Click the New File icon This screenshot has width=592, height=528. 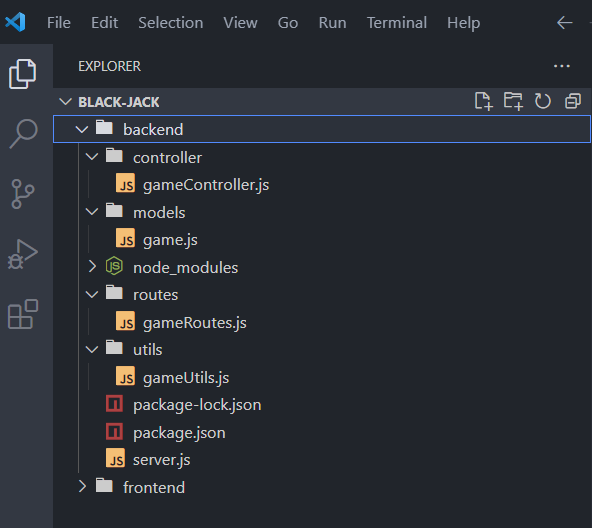tap(483, 101)
